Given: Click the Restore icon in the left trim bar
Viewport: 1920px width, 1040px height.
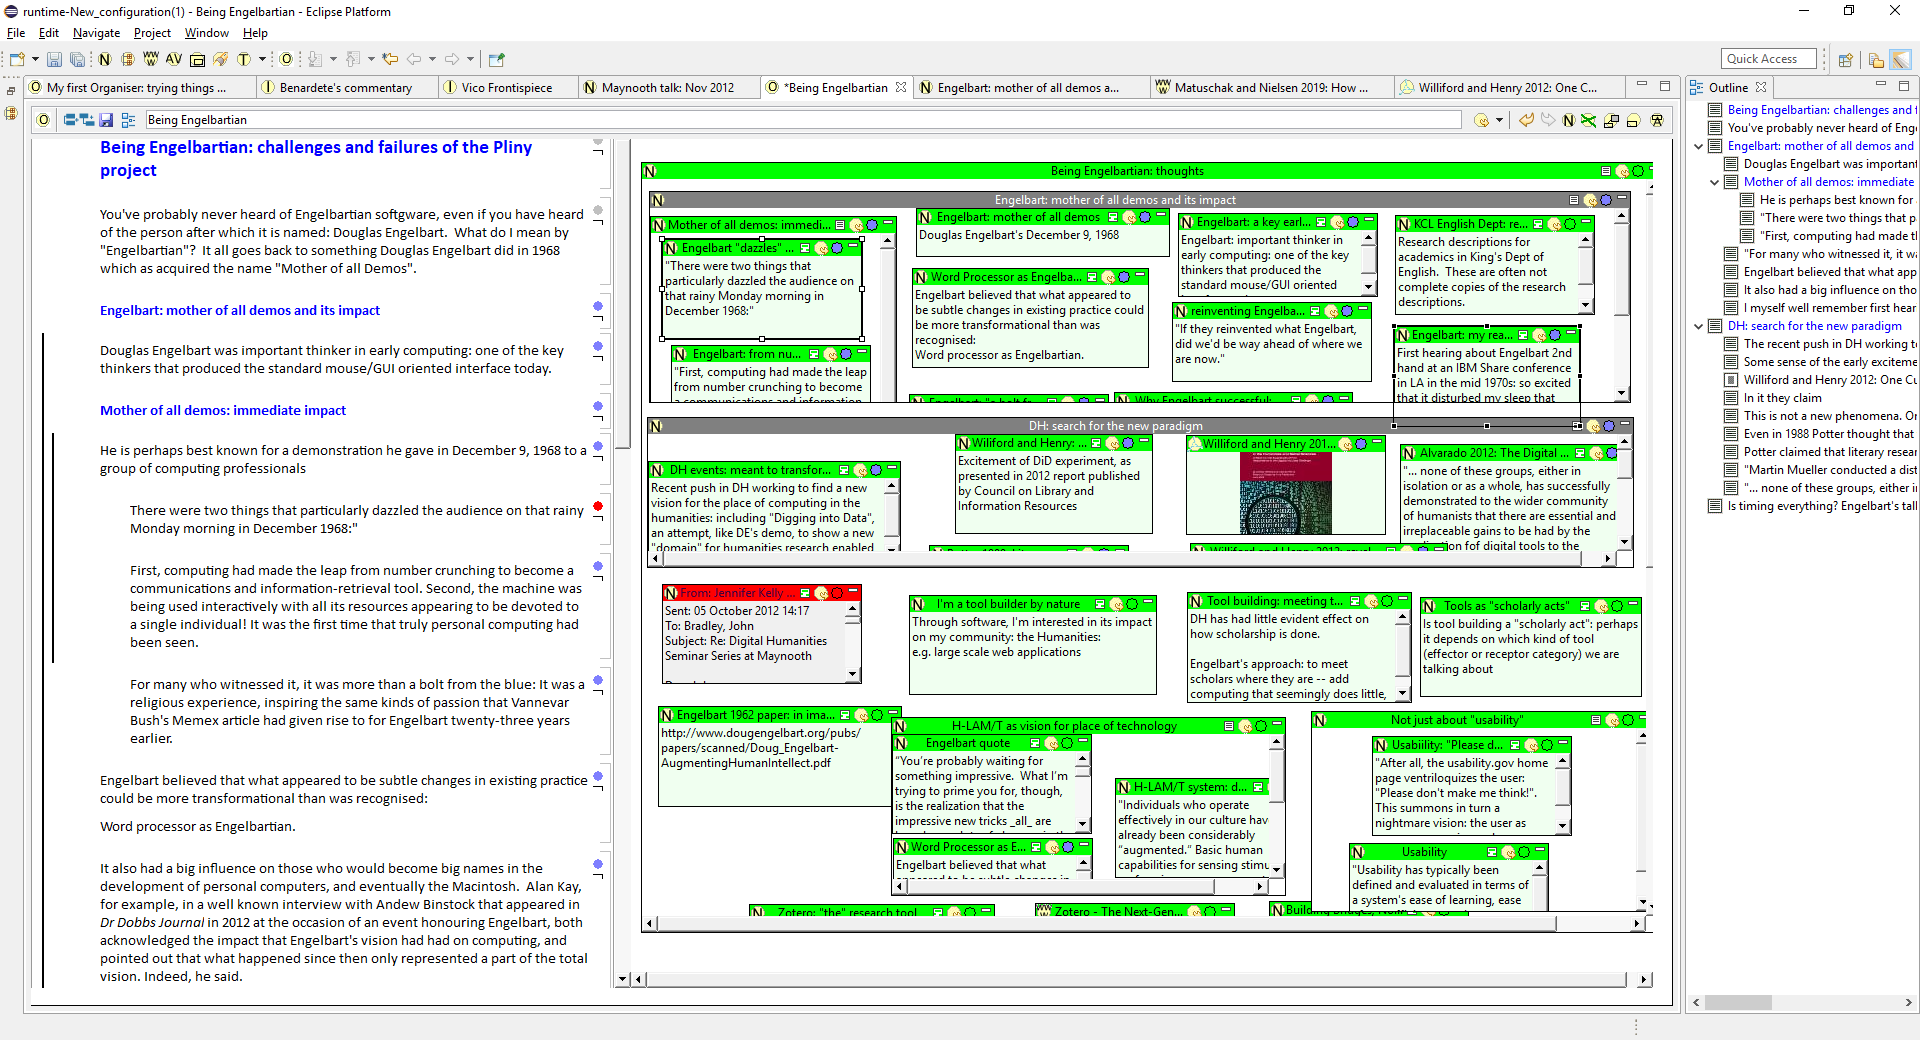Looking at the screenshot, I should pos(12,89).
